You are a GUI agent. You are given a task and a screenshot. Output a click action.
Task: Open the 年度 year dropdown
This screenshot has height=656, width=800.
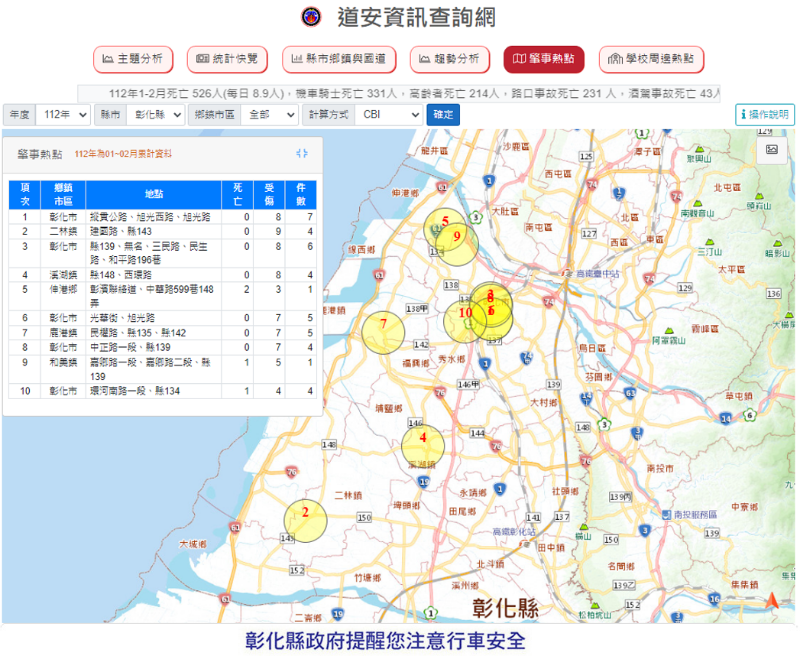(66, 115)
